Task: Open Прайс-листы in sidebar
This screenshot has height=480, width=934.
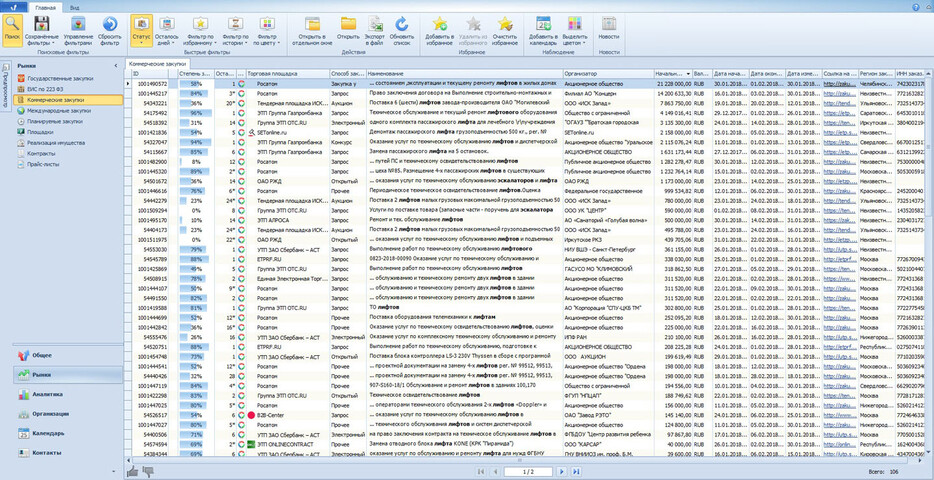Action: point(42,164)
